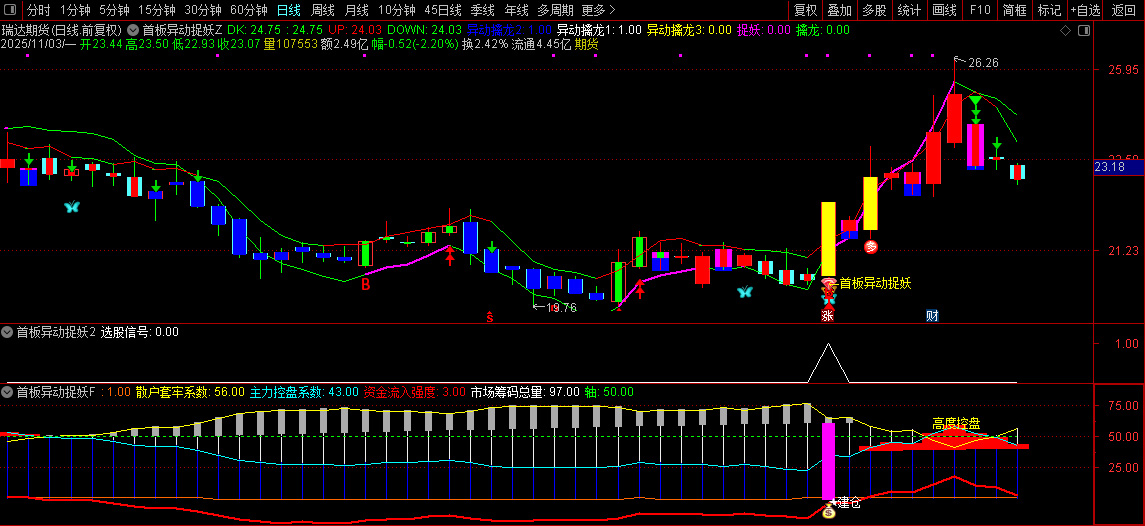The width and height of the screenshot is (1145, 526).
Task: Click the money bag icon under 建仓
Action: (829, 513)
